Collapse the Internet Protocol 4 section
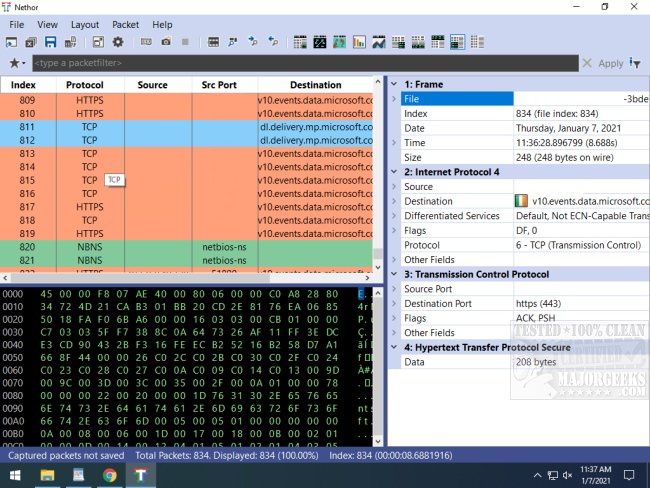 tap(394, 172)
